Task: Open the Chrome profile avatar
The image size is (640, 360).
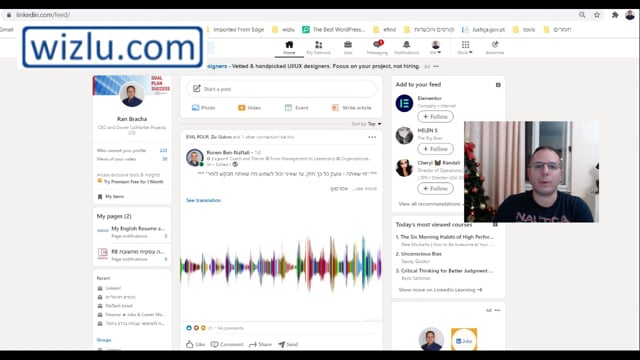Action: [x=630, y=15]
